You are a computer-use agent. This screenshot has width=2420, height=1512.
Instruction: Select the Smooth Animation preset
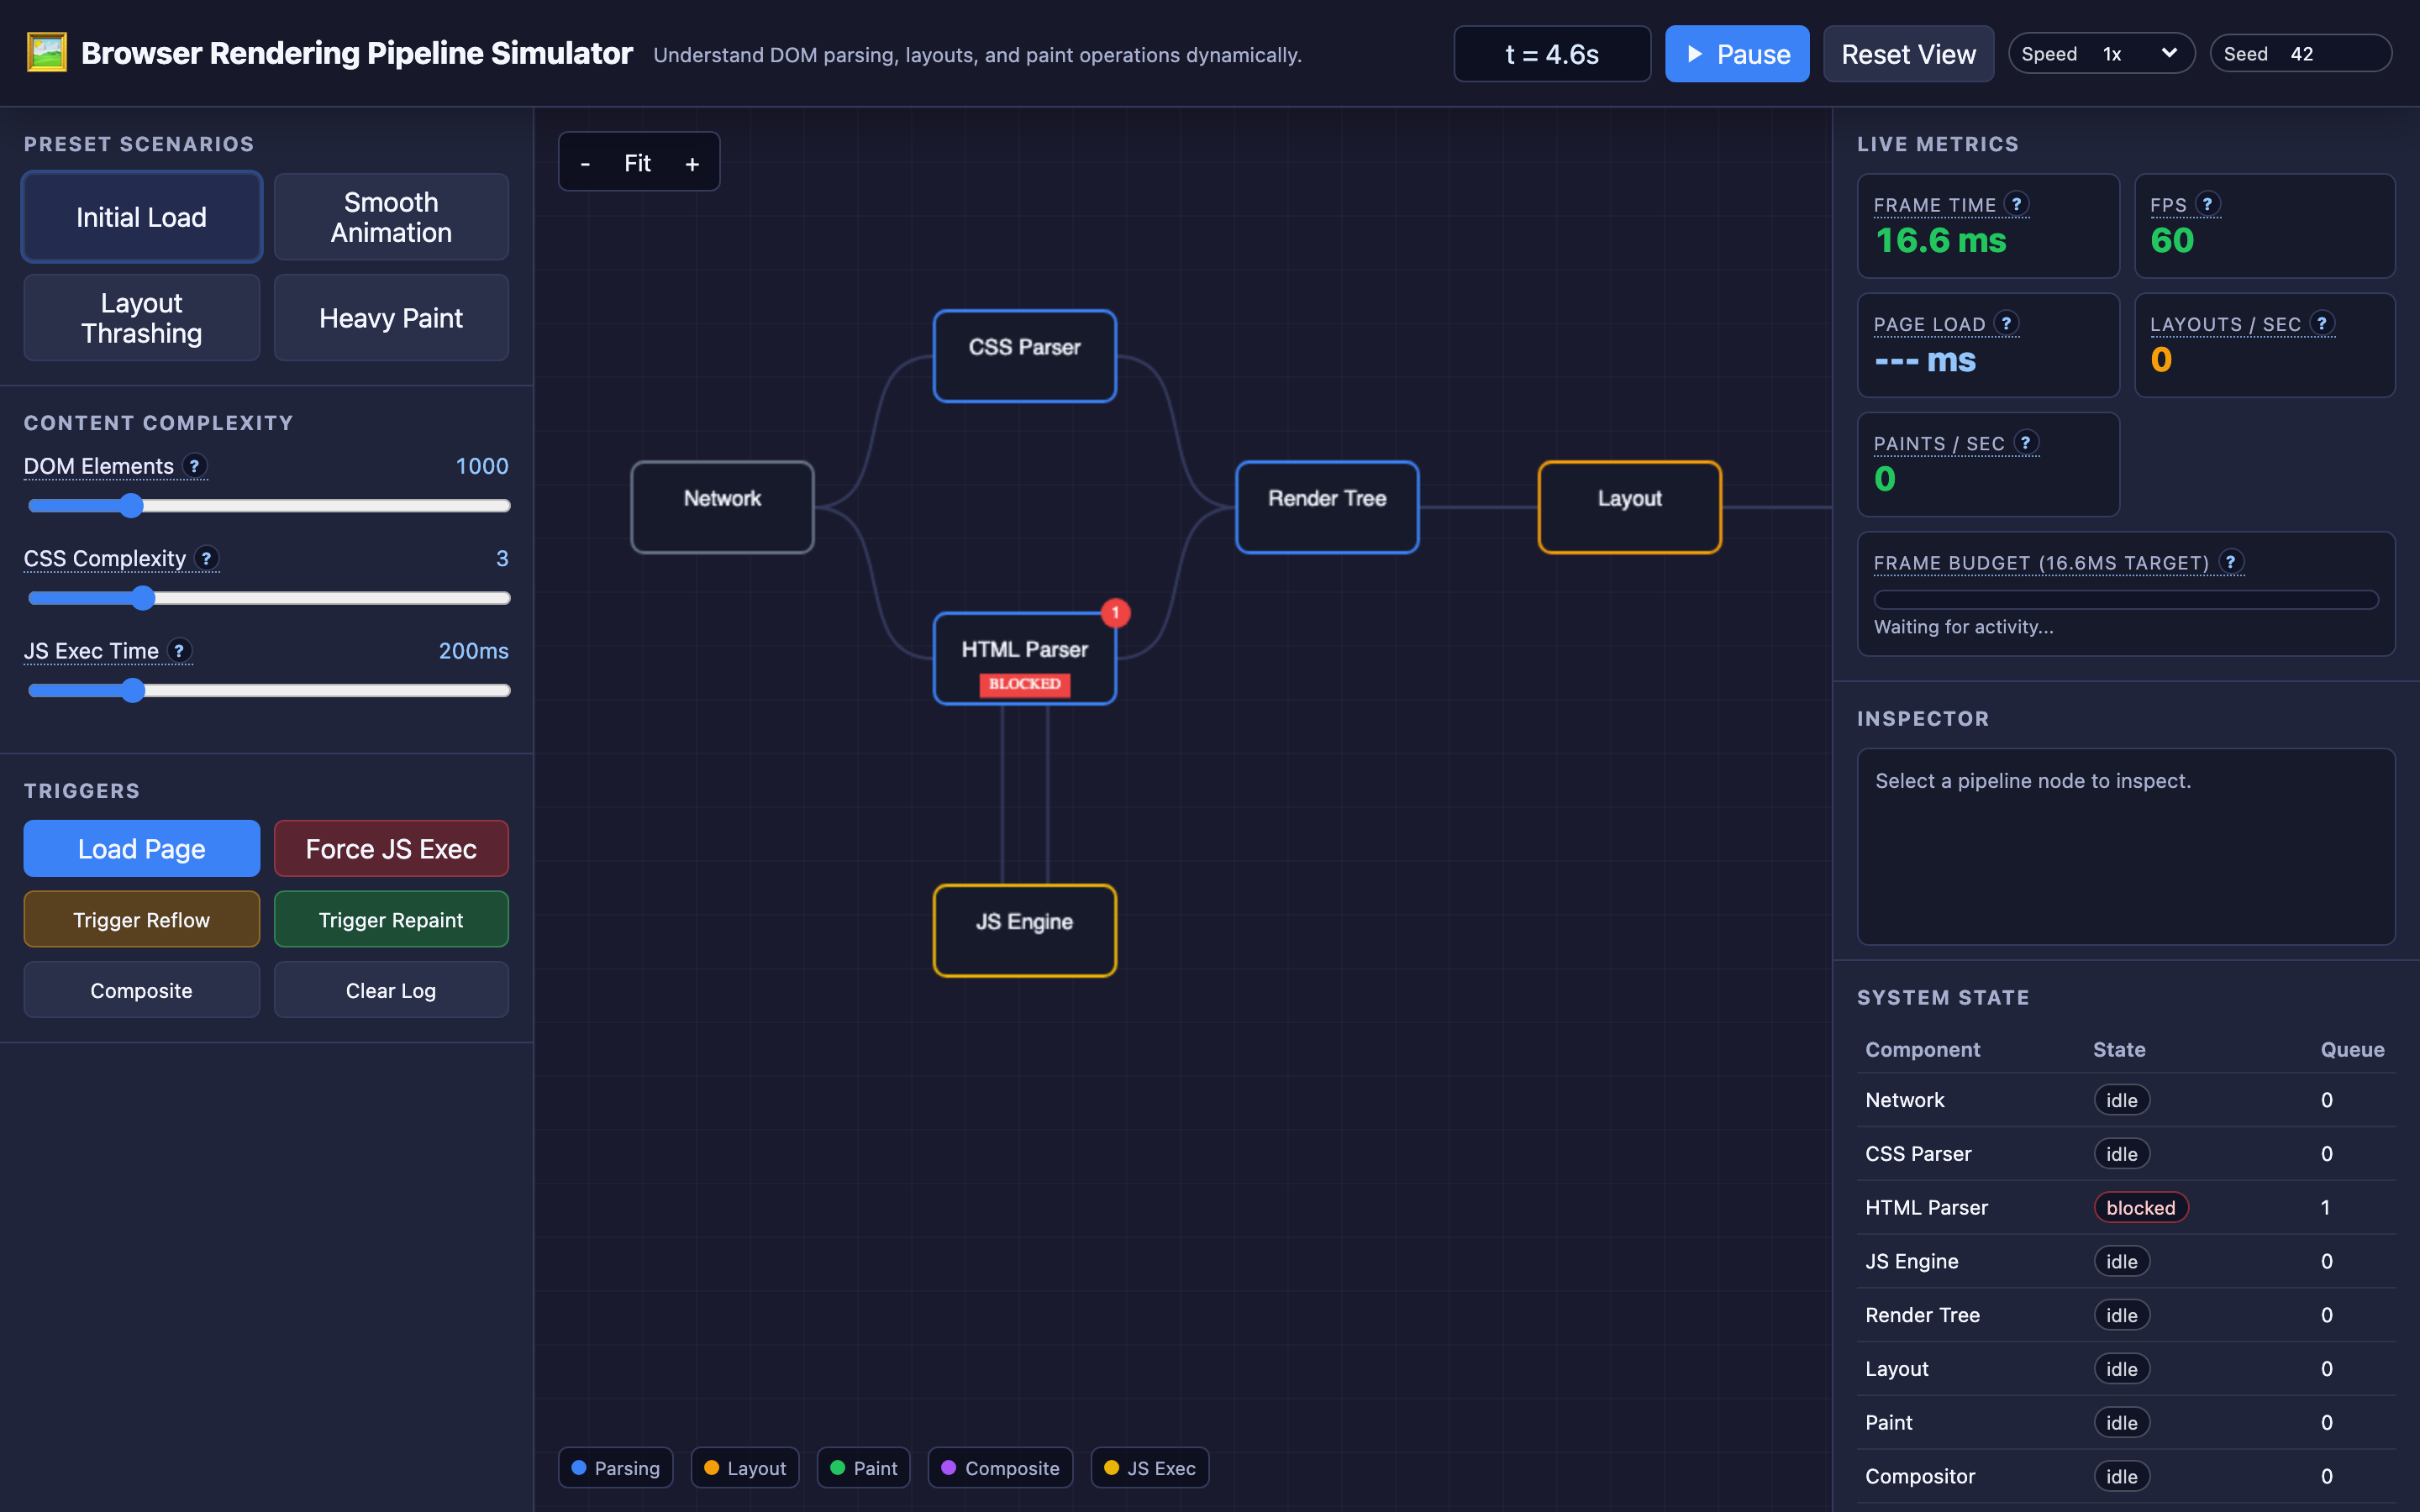(x=391, y=217)
